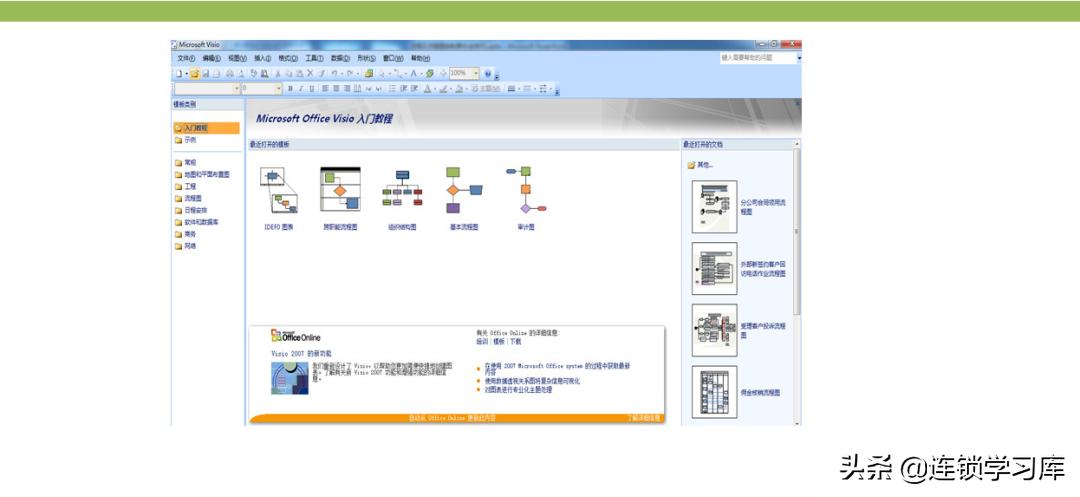Open the New document dropdown arrow
This screenshot has width=1080, height=497.
pos(187,74)
